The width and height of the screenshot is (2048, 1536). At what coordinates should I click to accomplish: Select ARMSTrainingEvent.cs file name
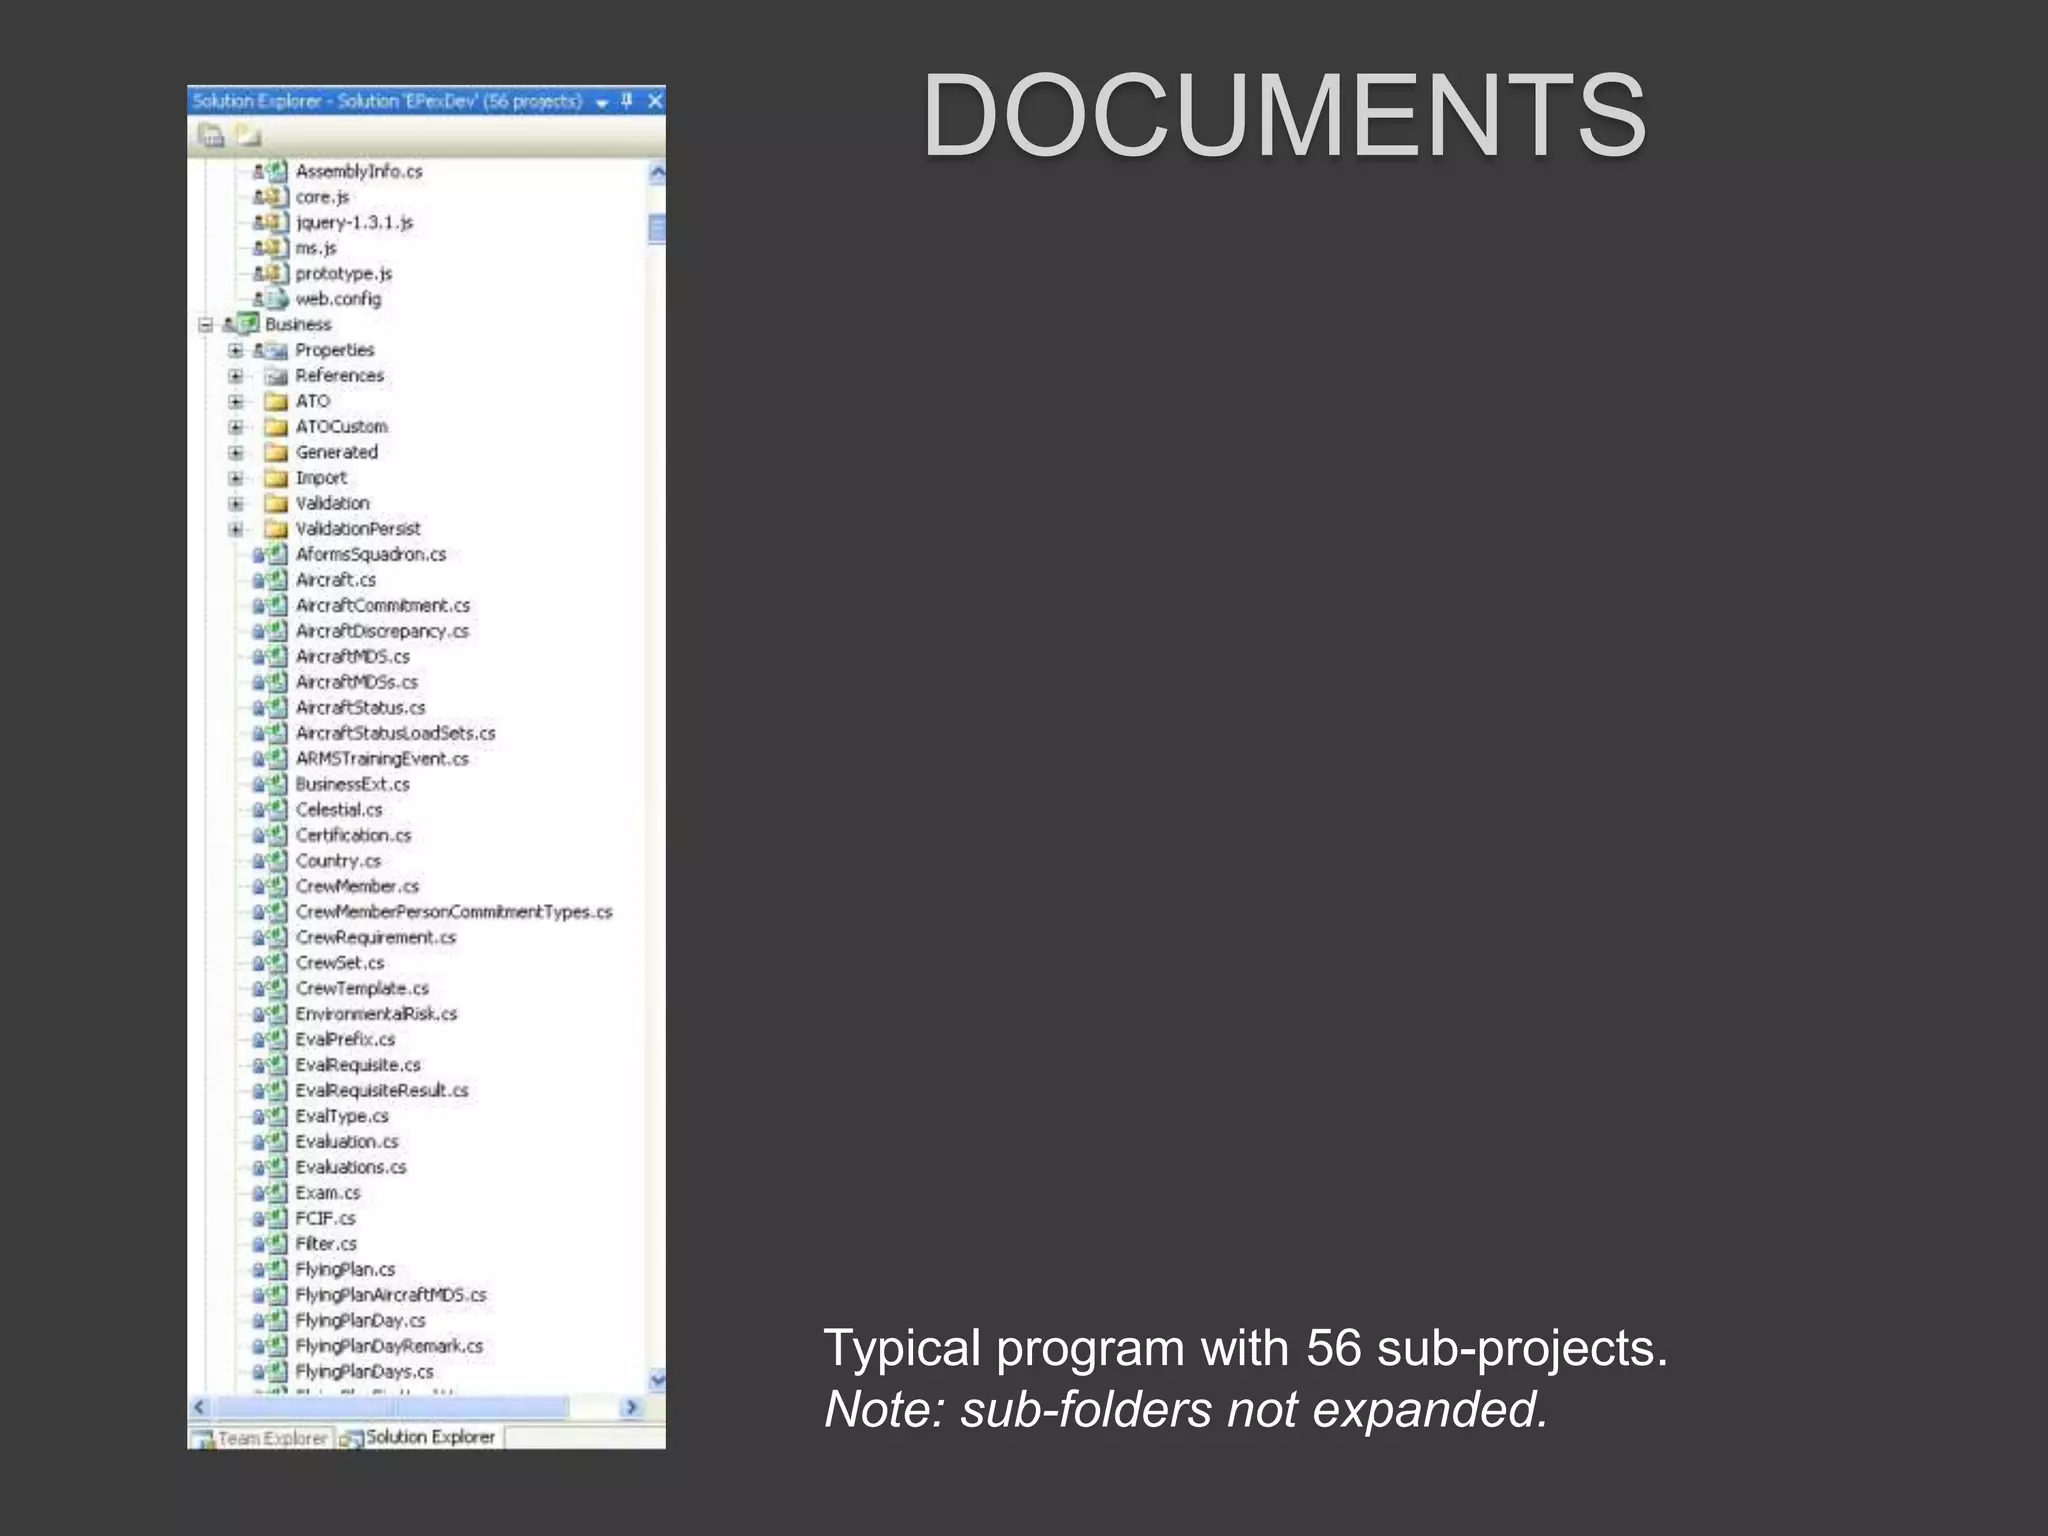pos(382,759)
